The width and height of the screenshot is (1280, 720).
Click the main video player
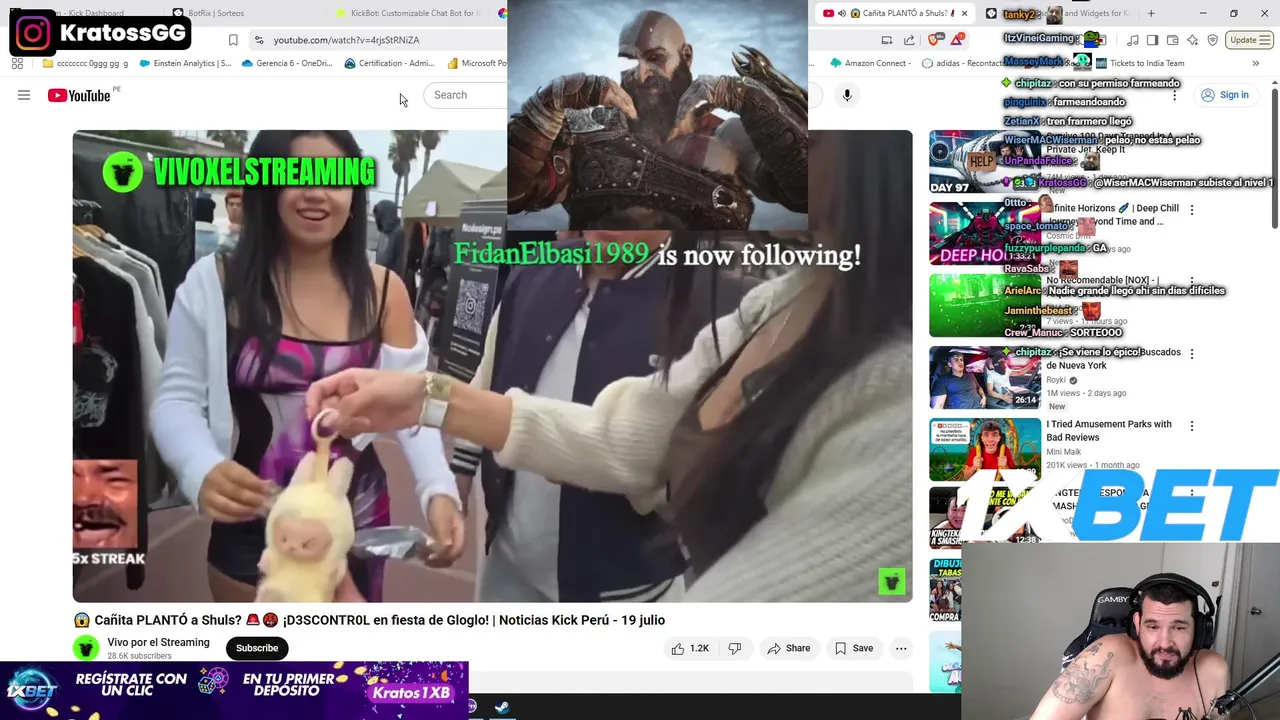(x=492, y=366)
